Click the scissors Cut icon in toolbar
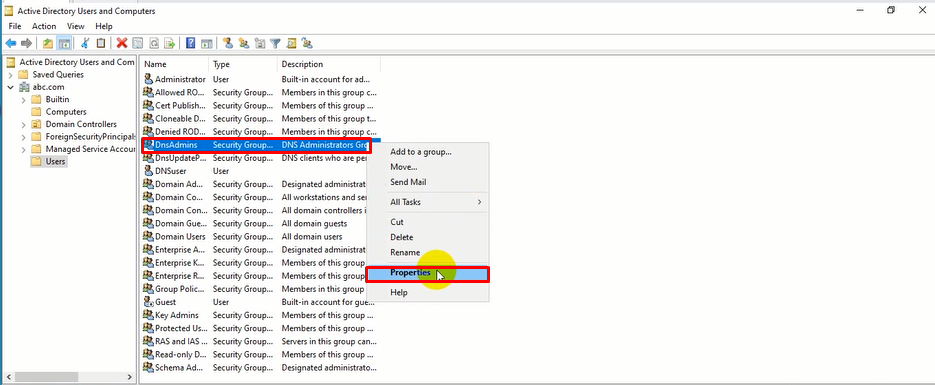 [x=85, y=43]
